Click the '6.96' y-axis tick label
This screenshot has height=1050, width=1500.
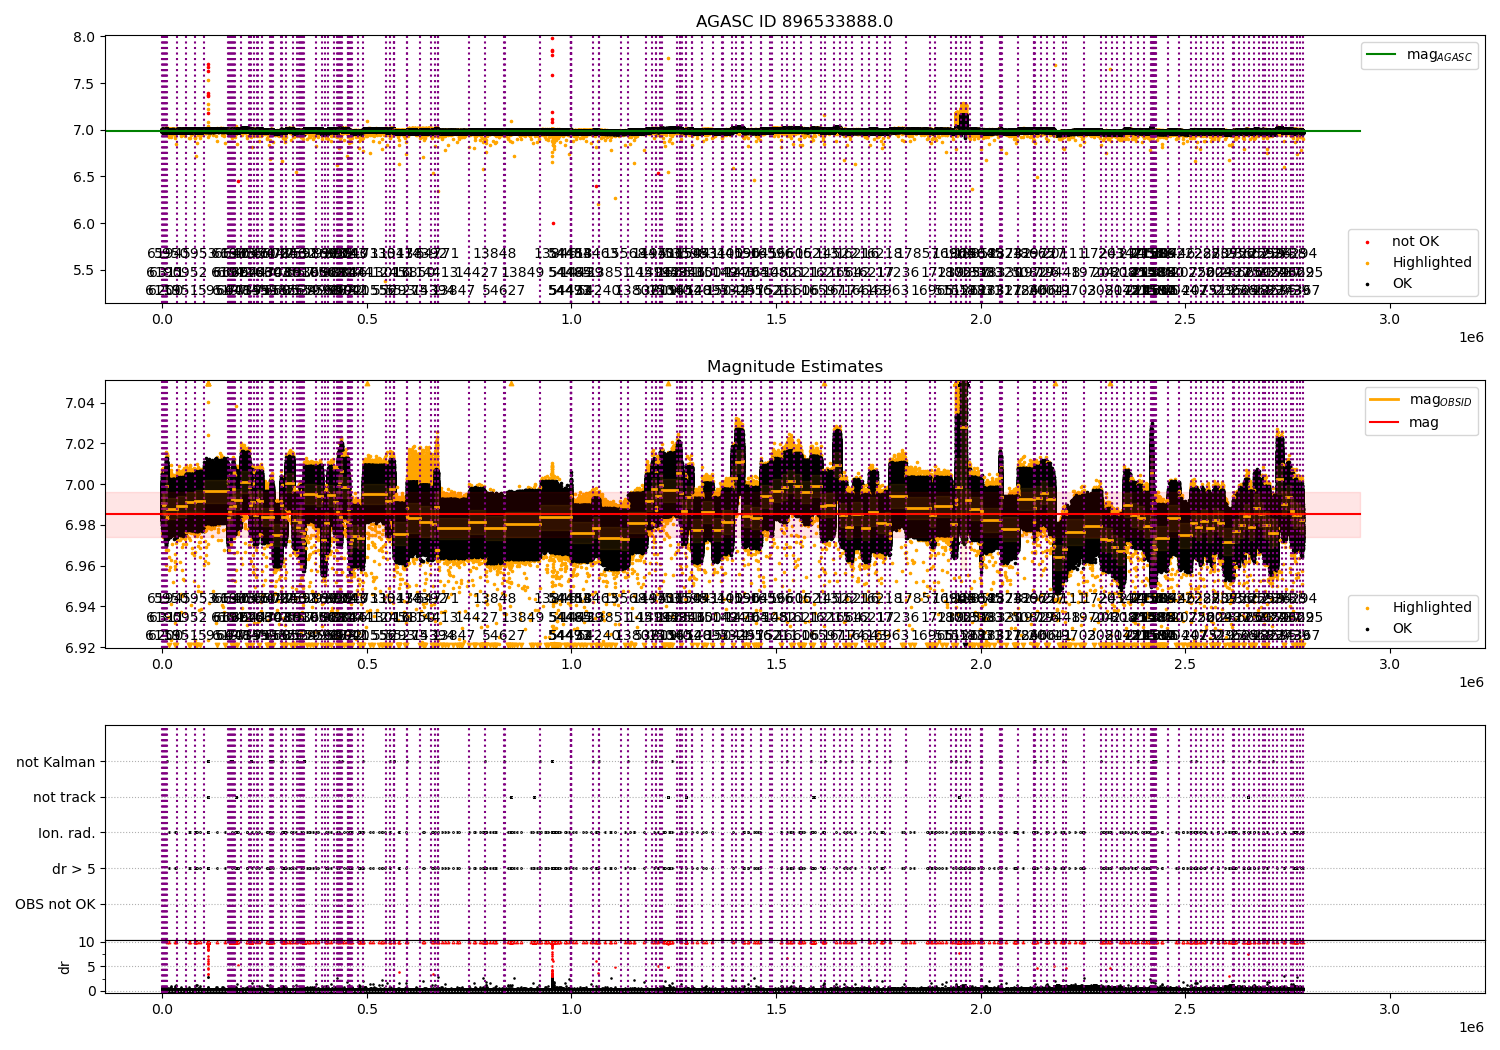click(81, 566)
